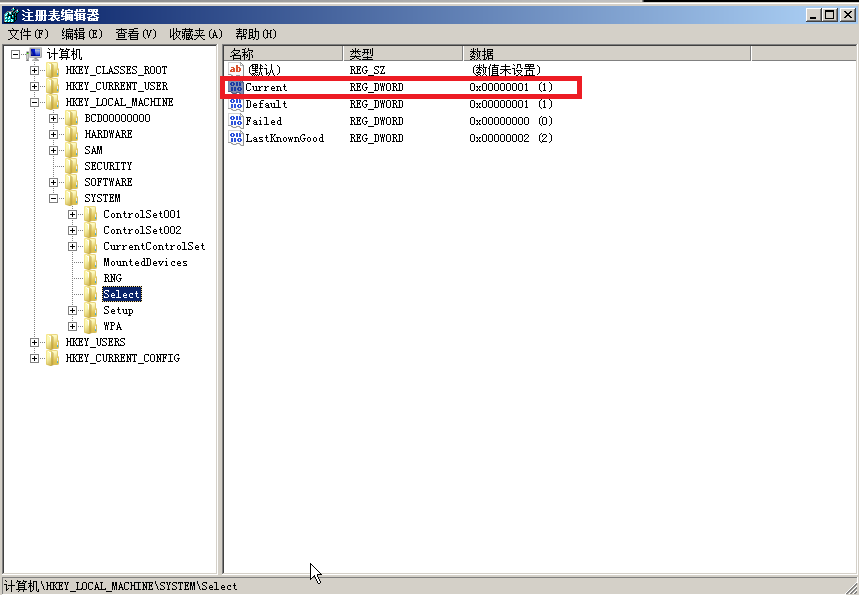Expand the HKEY_CLASSES_ROOT node
Viewport: 859px width, 595px height.
click(35, 70)
